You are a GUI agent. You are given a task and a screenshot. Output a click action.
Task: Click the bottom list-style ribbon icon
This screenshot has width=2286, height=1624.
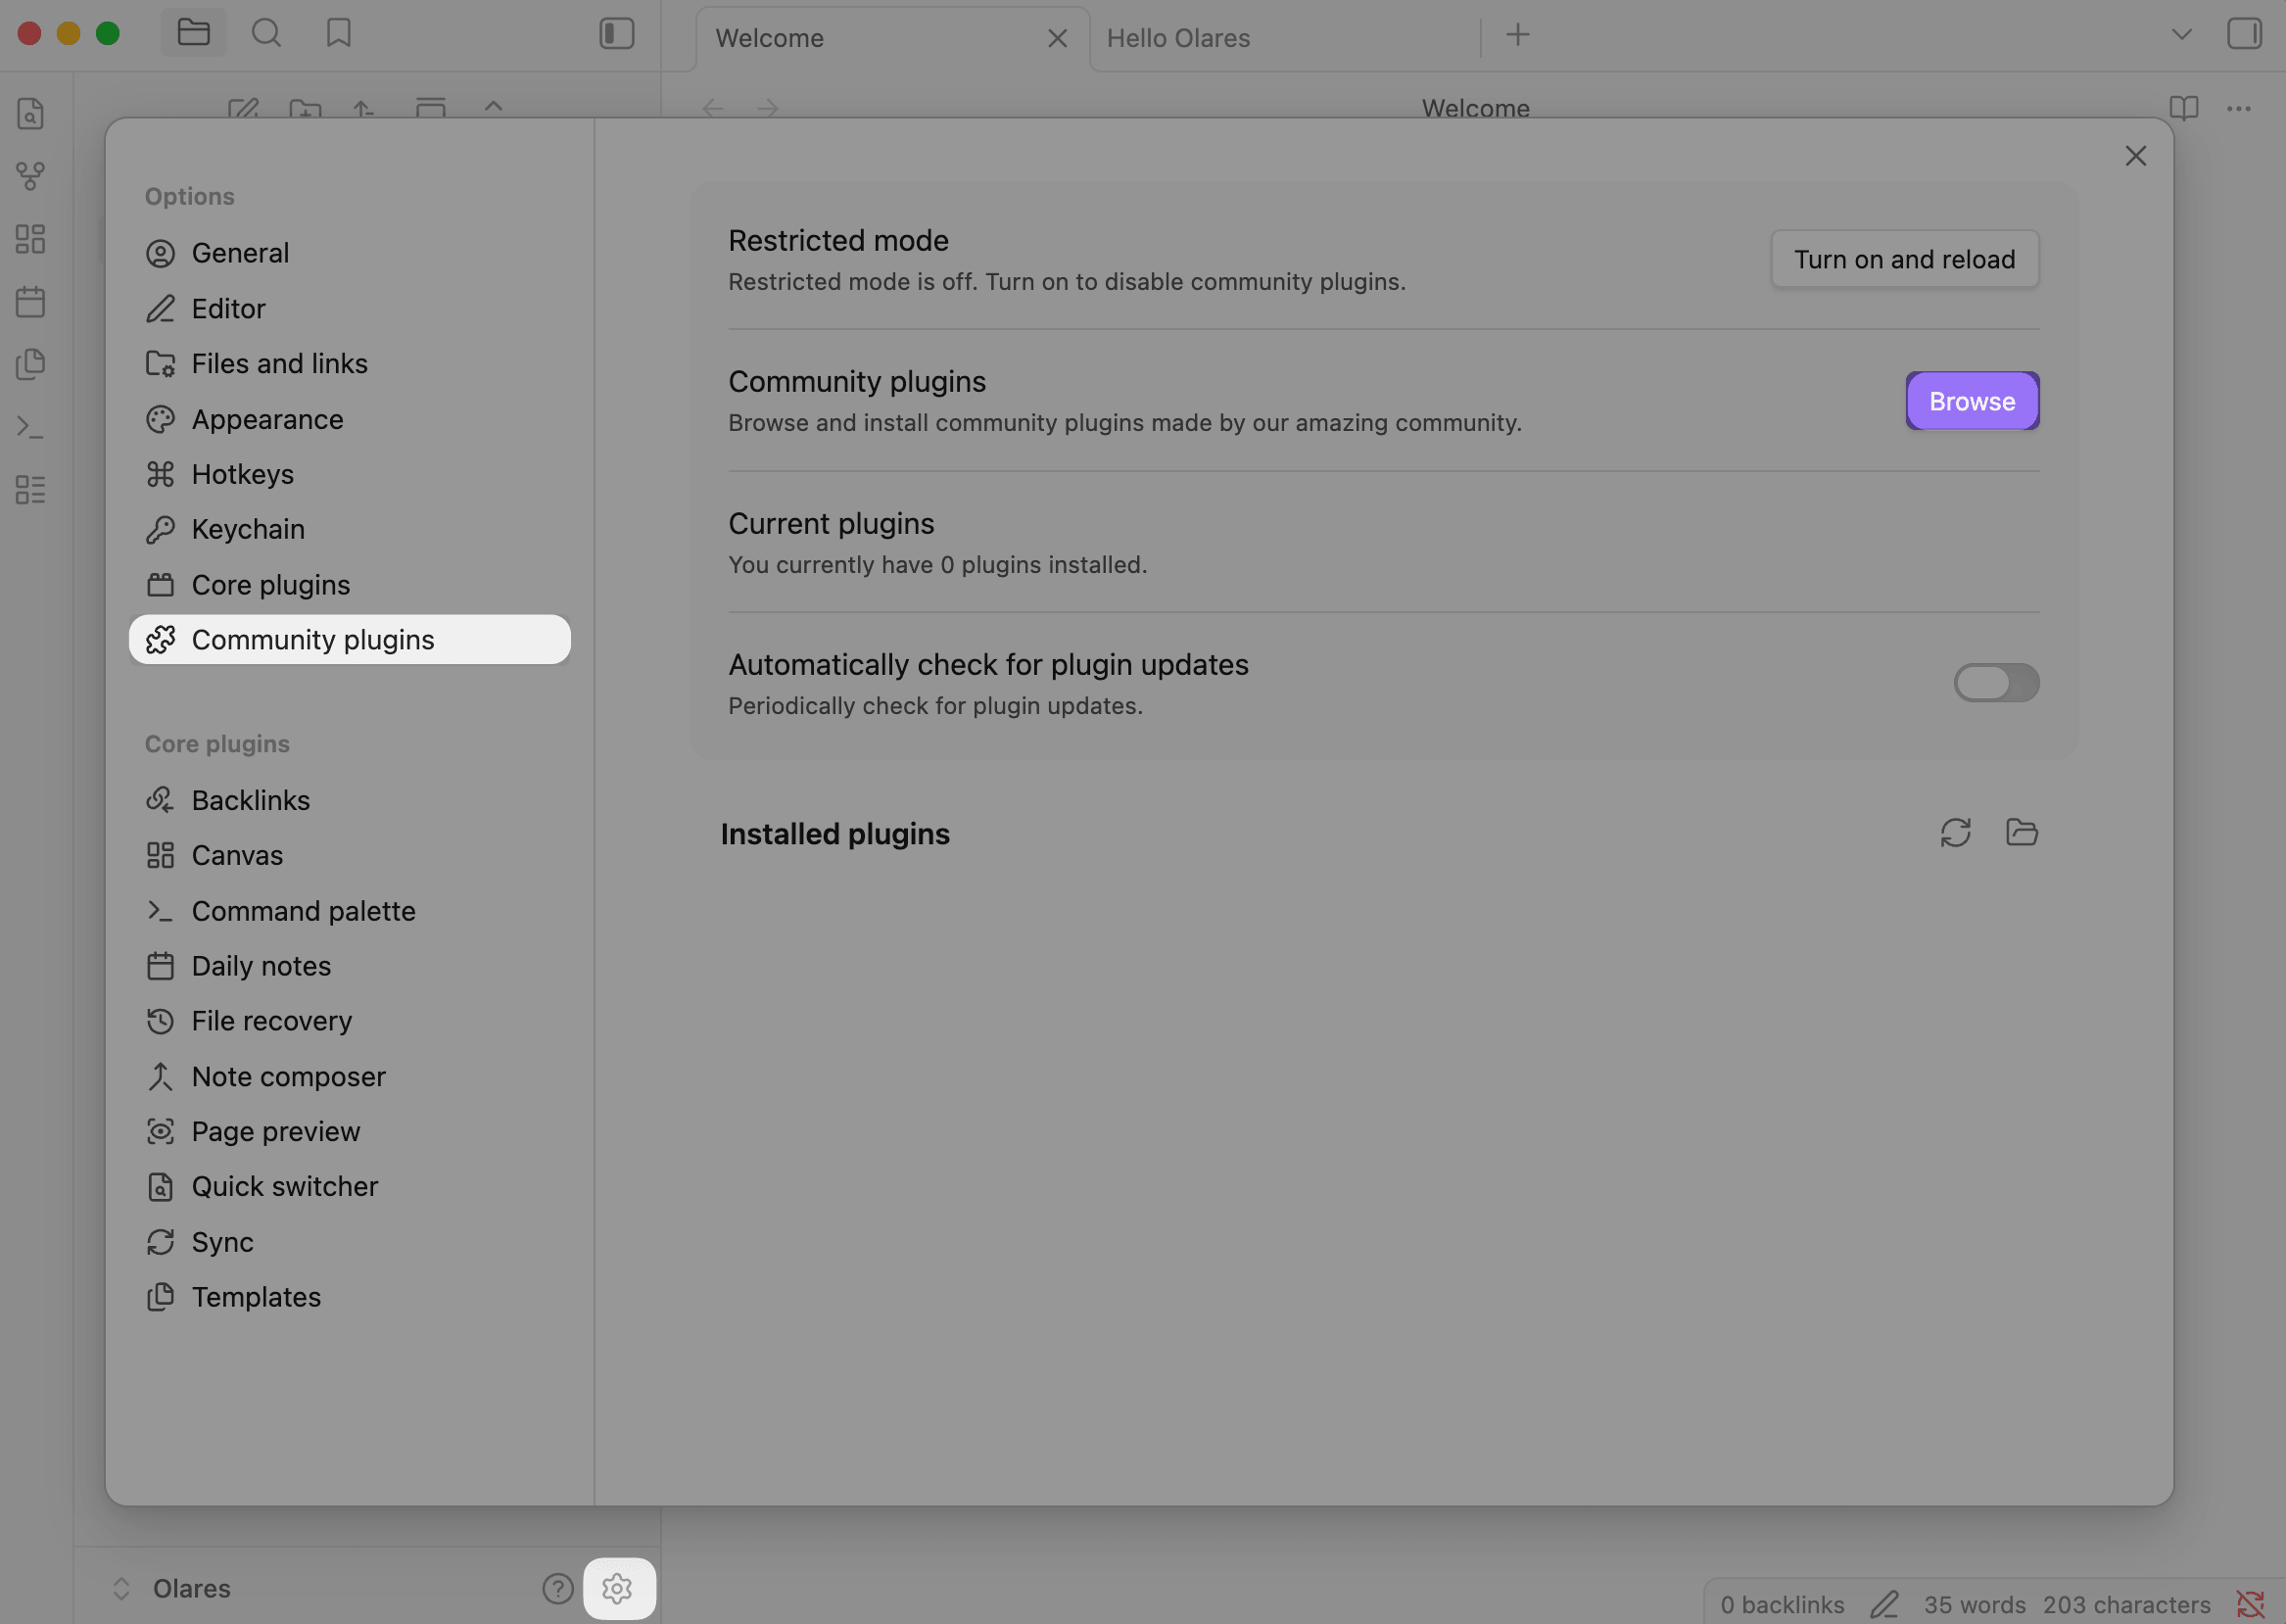click(x=31, y=490)
